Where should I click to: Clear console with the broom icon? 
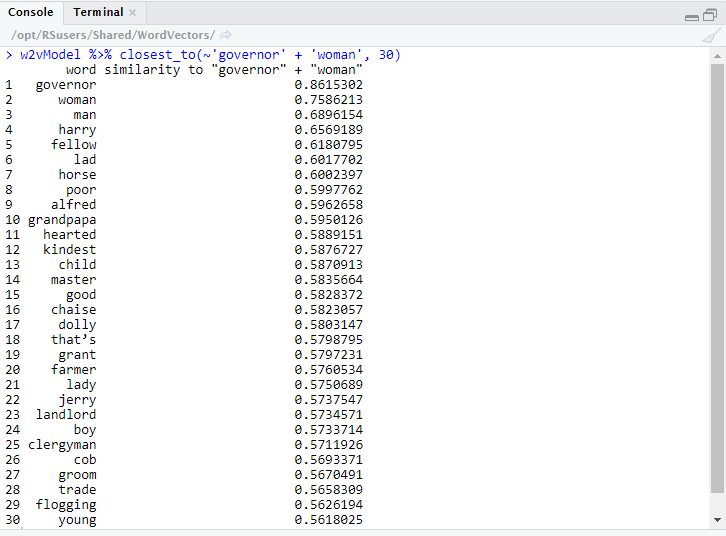[x=711, y=35]
